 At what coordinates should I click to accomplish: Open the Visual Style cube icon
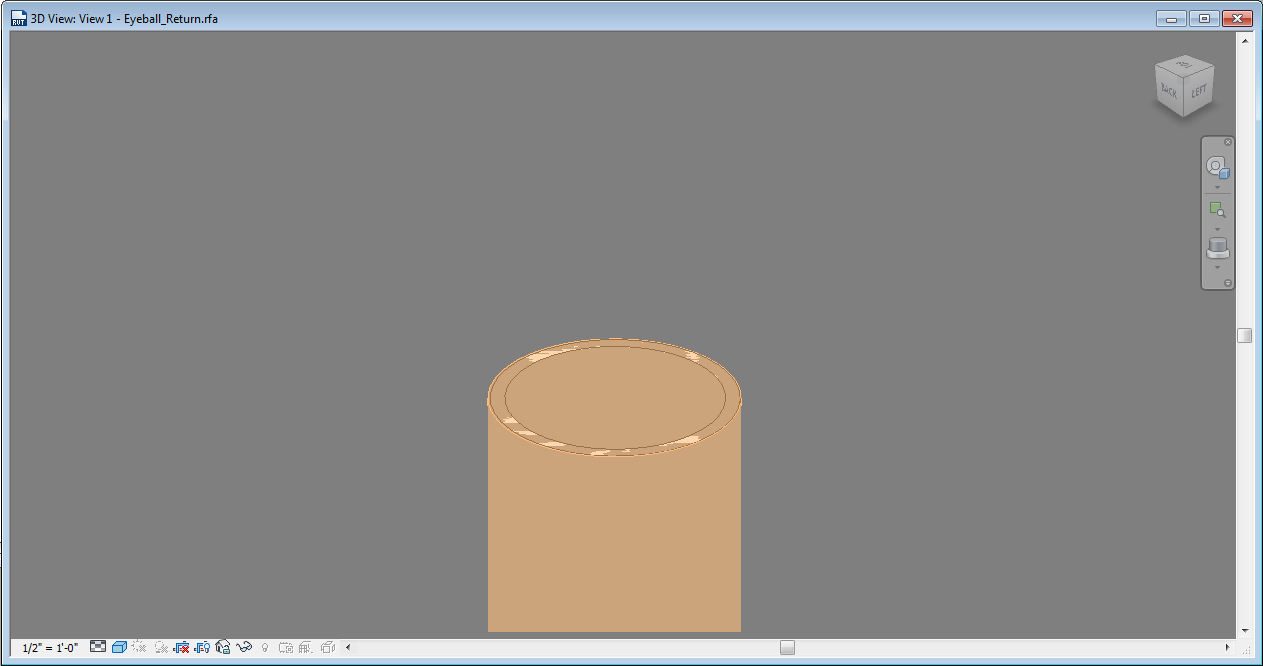pos(119,648)
